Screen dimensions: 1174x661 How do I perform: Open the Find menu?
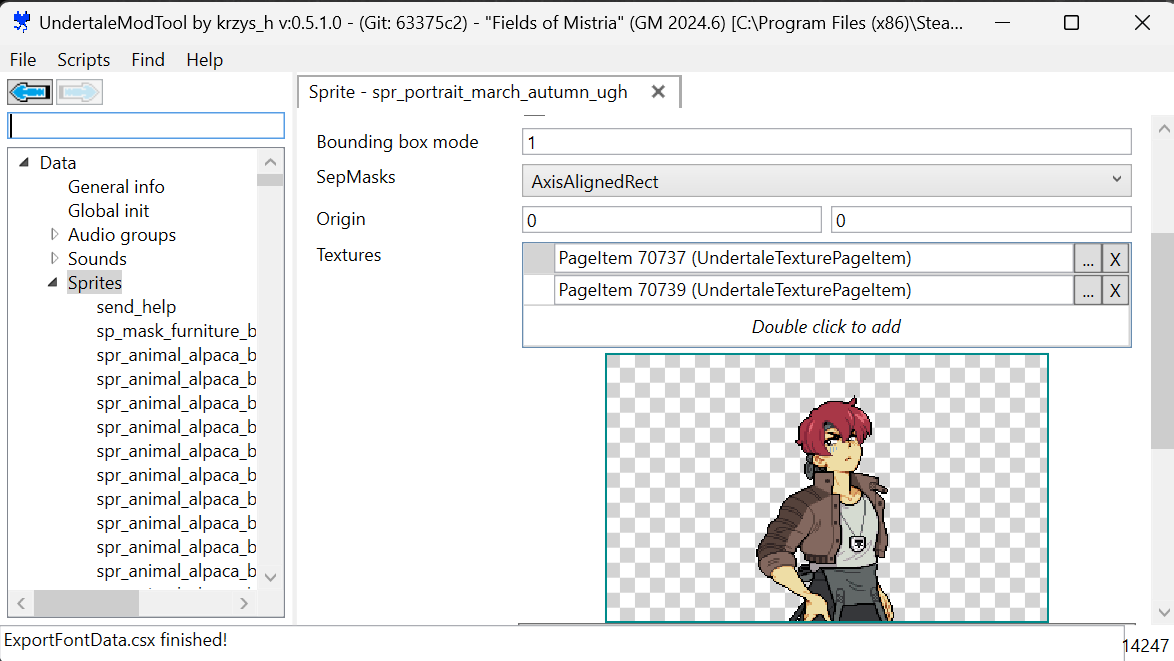[147, 60]
